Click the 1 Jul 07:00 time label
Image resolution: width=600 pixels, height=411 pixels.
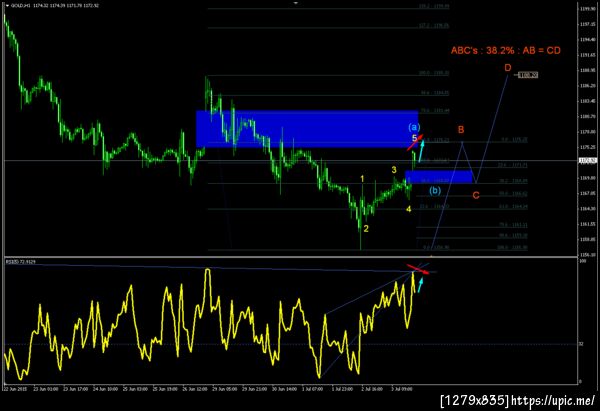click(x=312, y=389)
